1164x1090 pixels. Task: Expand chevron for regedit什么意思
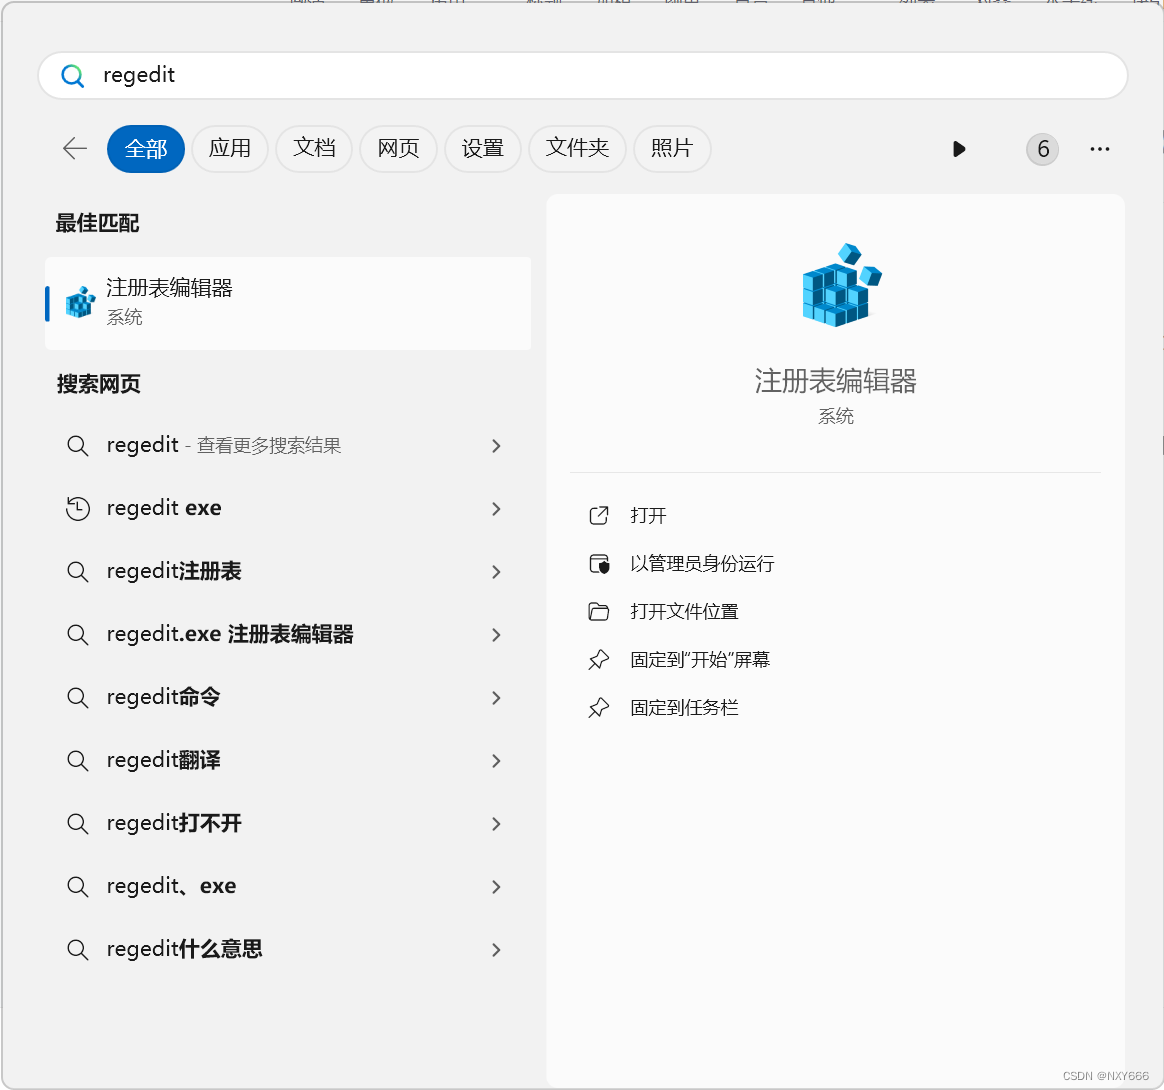coord(496,950)
